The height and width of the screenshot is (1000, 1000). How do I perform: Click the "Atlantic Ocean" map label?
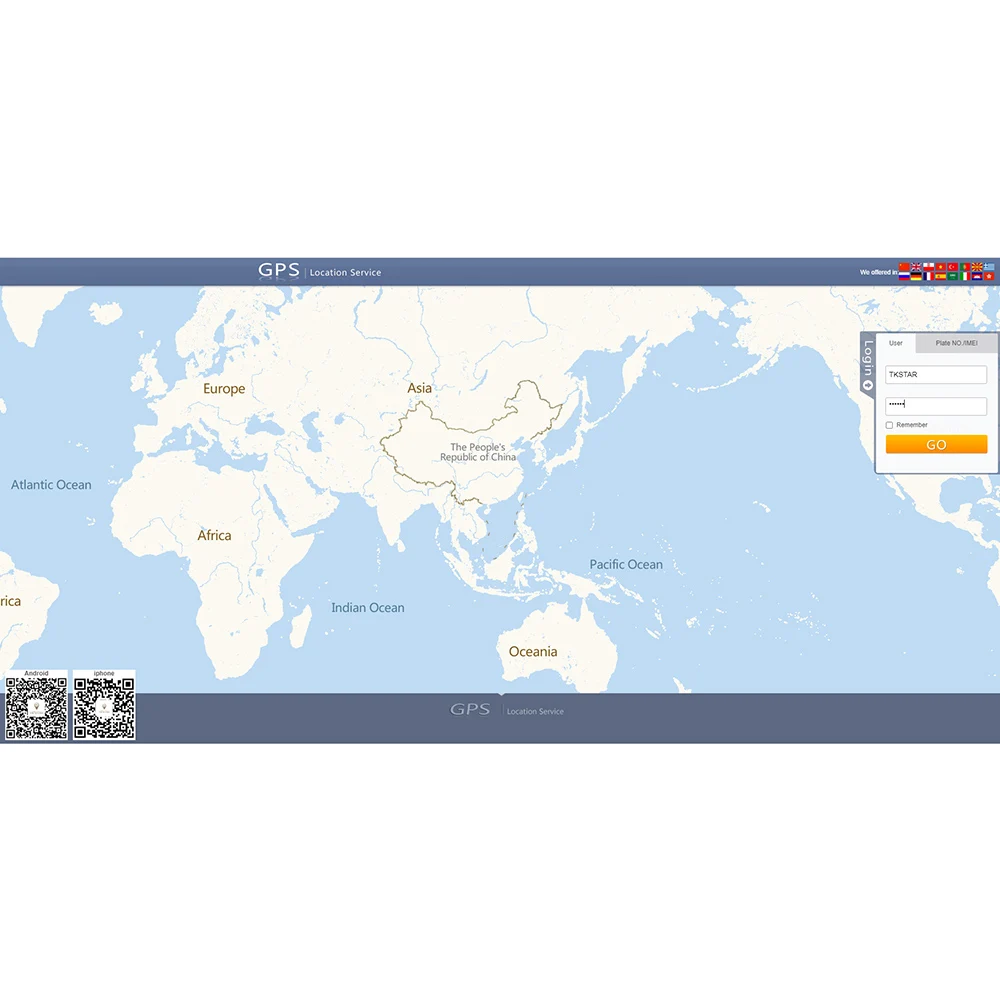pos(51,485)
